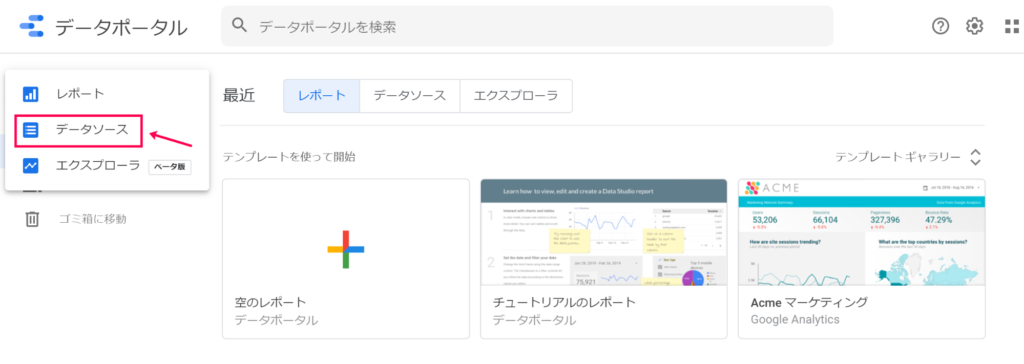Click the エクスプローラ line chart icon
The height and width of the screenshot is (364, 1024).
(31, 165)
